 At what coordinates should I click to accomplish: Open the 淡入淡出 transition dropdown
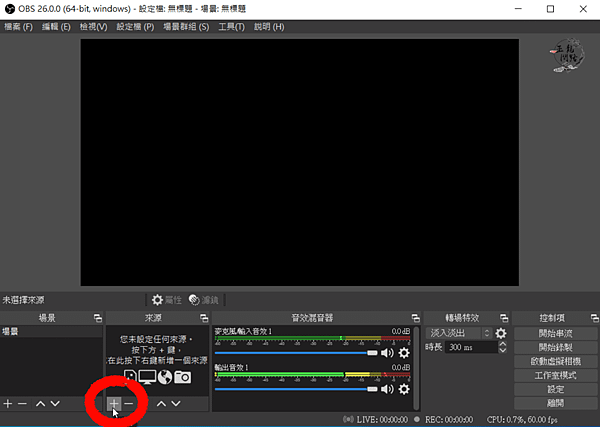click(x=459, y=333)
